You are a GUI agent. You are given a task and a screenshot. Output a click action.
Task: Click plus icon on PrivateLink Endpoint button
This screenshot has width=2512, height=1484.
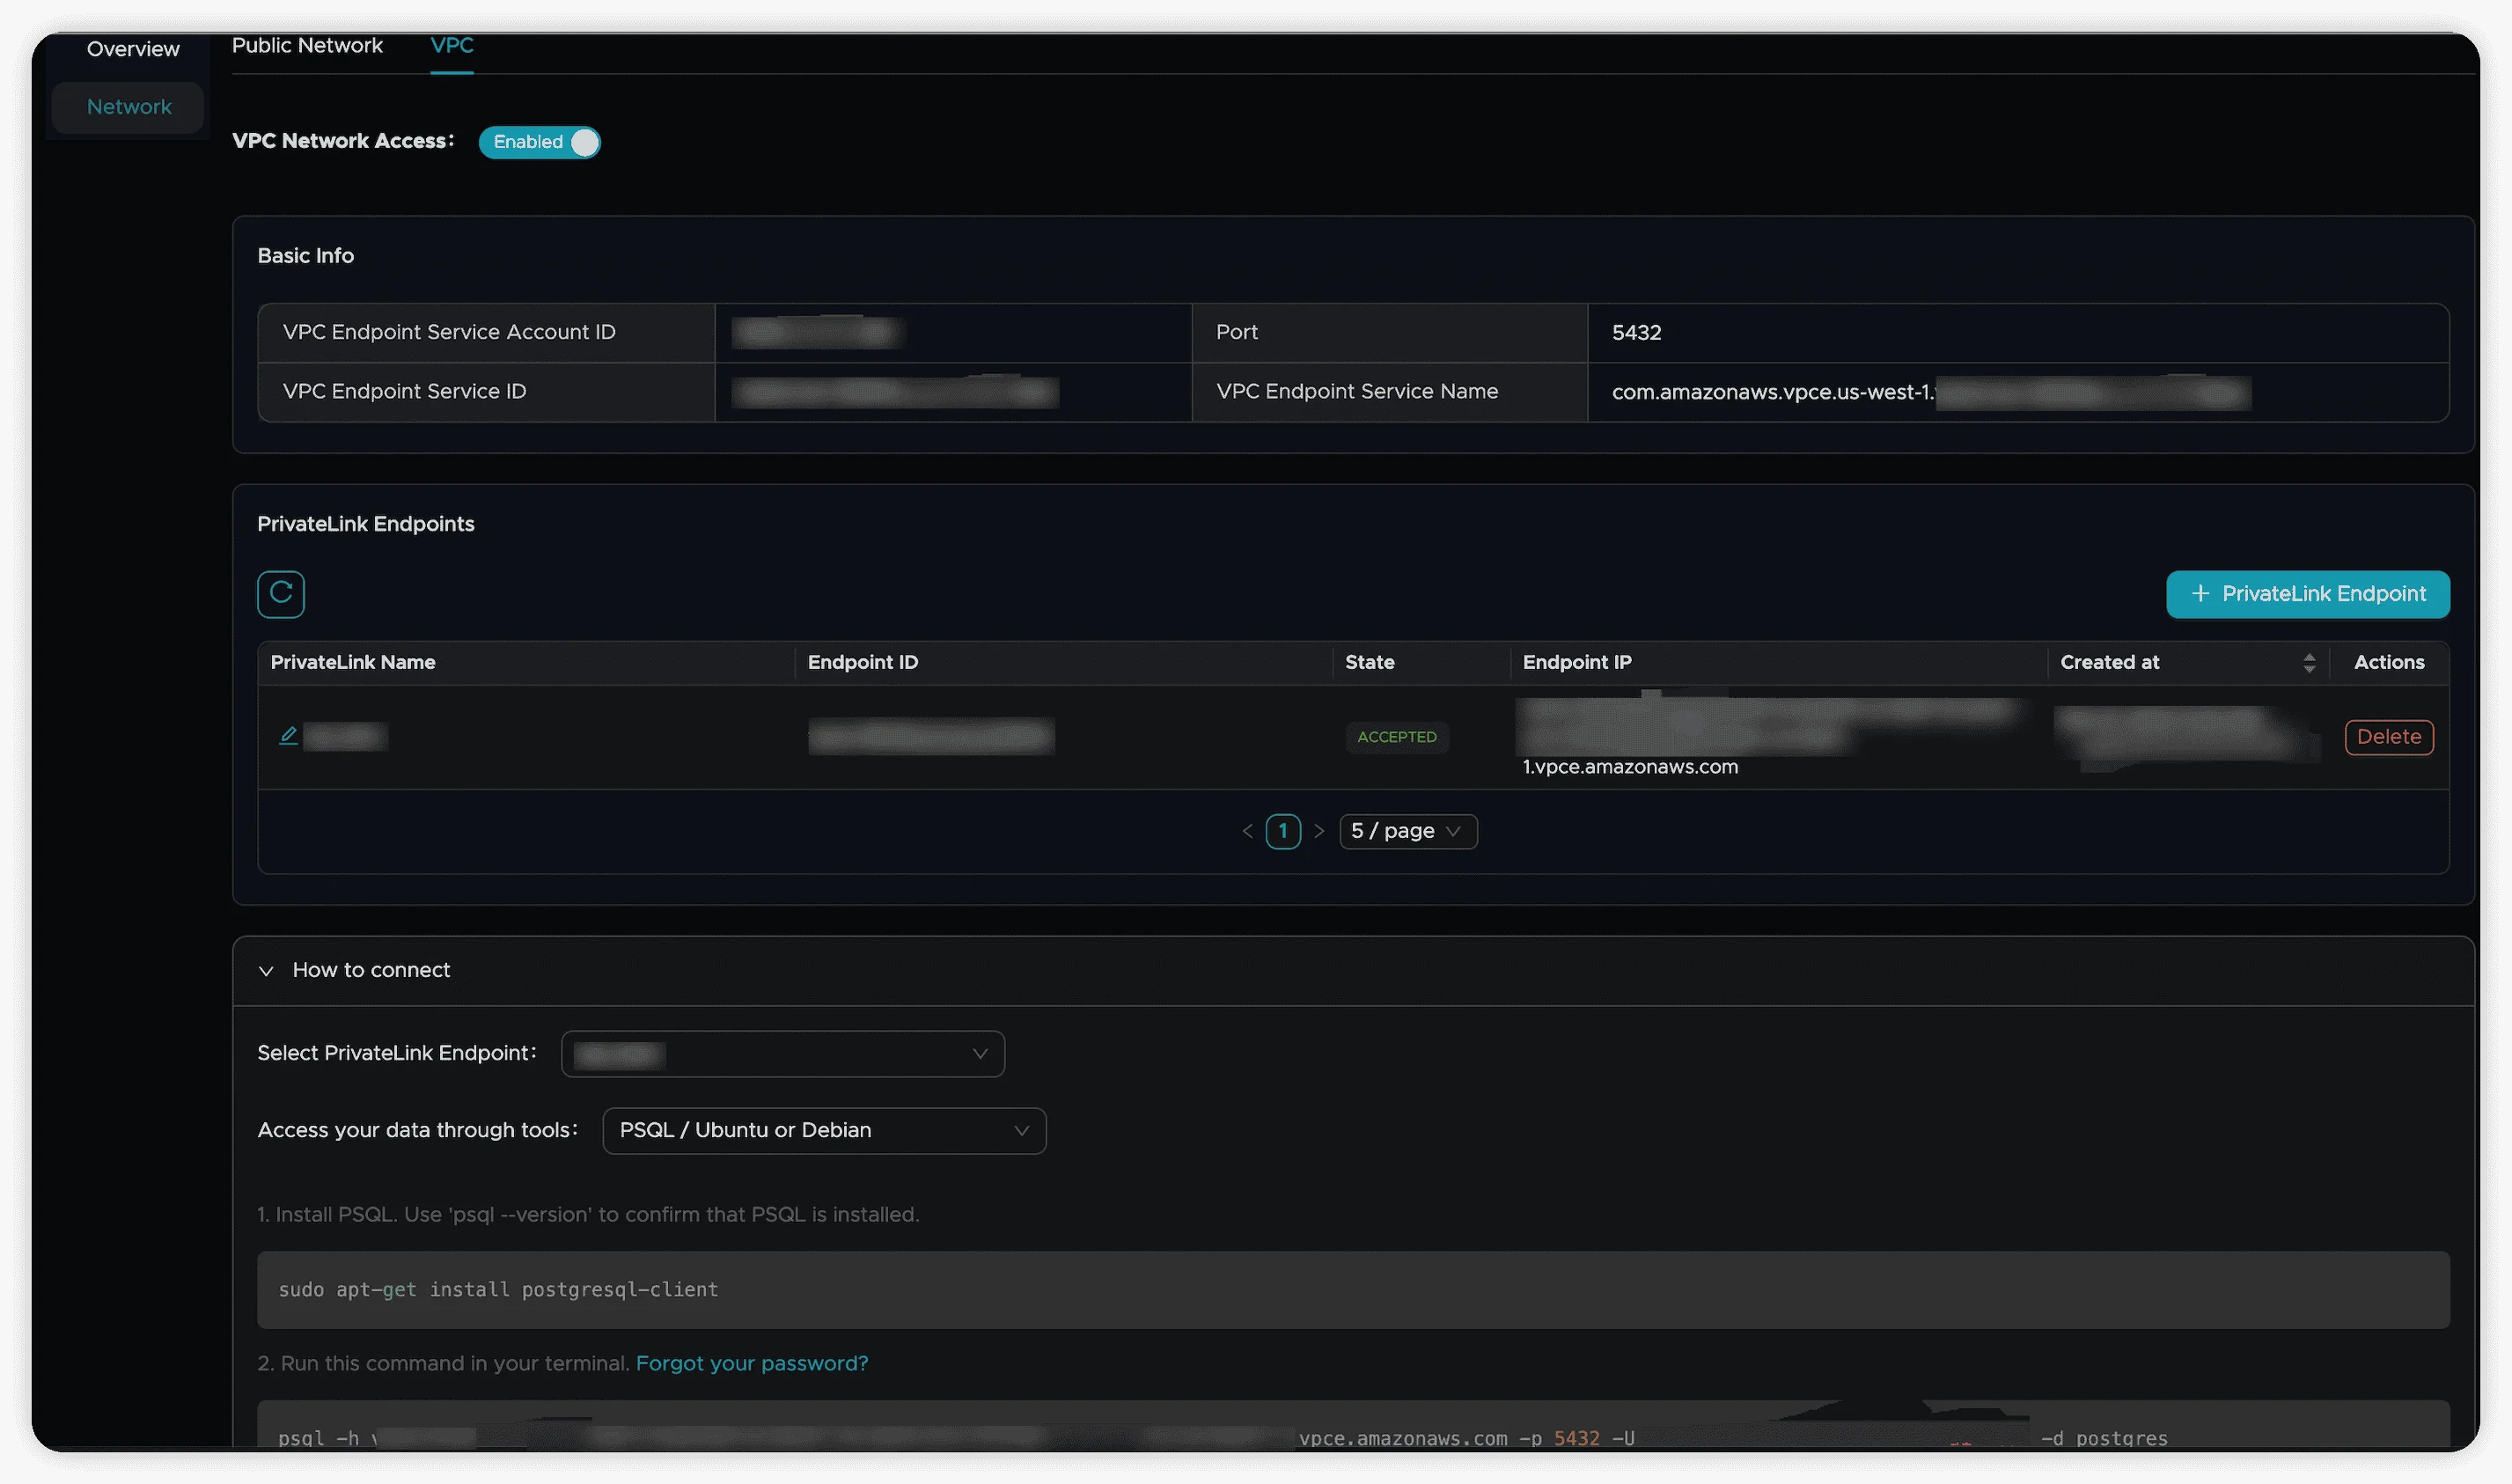(x=2200, y=594)
